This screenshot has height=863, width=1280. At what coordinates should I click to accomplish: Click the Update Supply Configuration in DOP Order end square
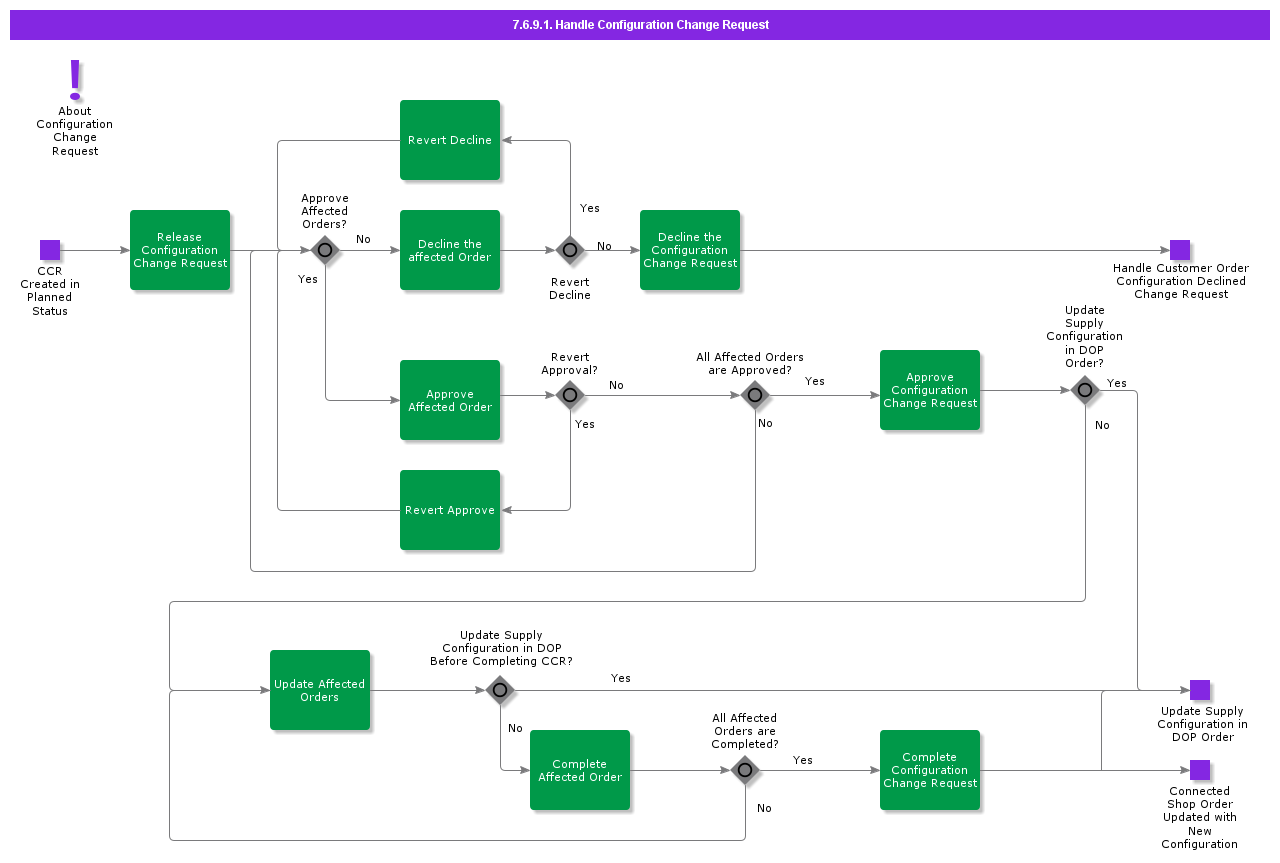[1200, 690]
